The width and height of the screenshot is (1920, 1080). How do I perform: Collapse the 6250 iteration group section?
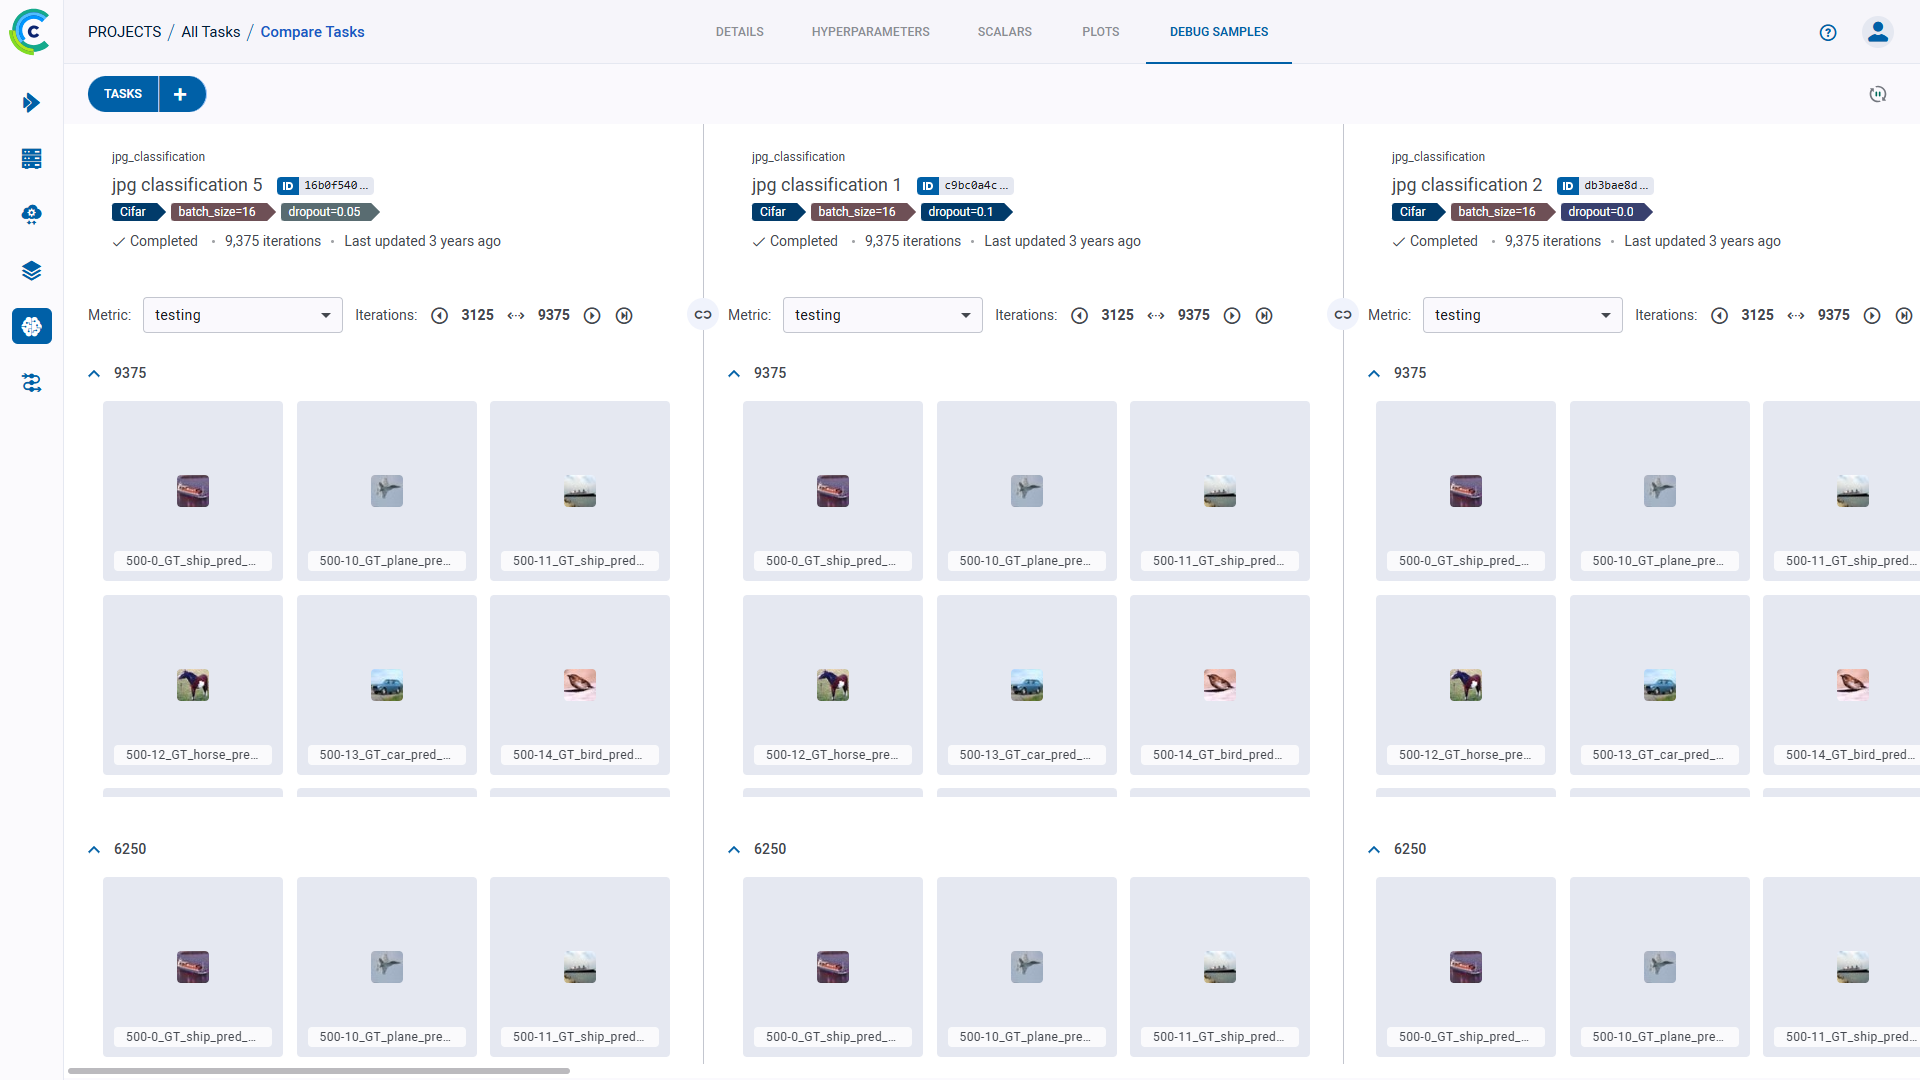(x=94, y=847)
